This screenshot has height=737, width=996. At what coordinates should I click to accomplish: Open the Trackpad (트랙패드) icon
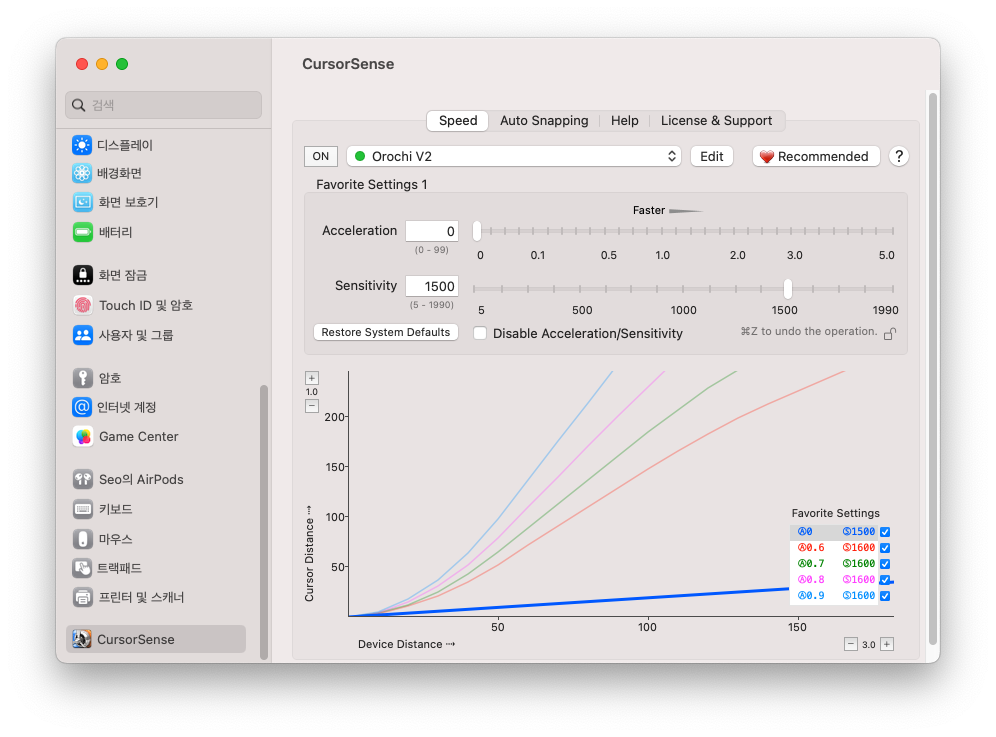pos(82,568)
